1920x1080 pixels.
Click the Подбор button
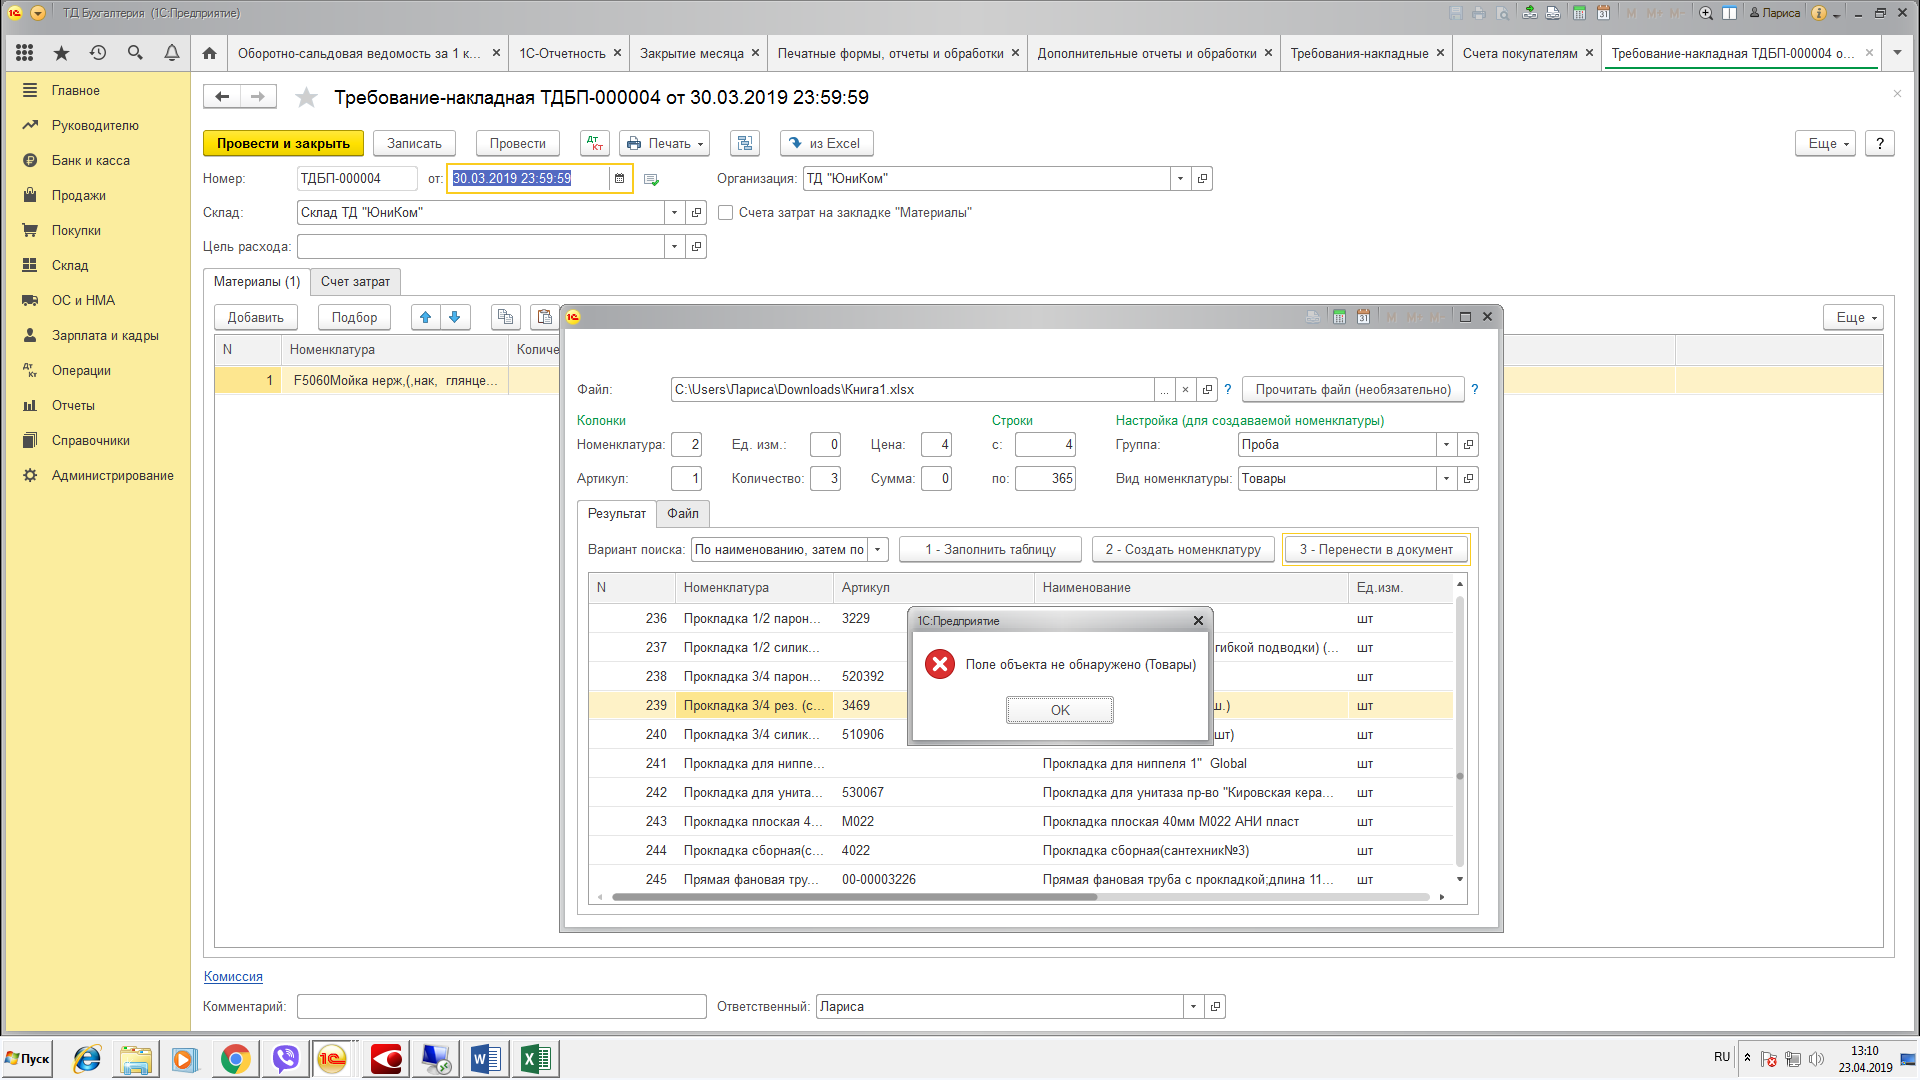(355, 317)
